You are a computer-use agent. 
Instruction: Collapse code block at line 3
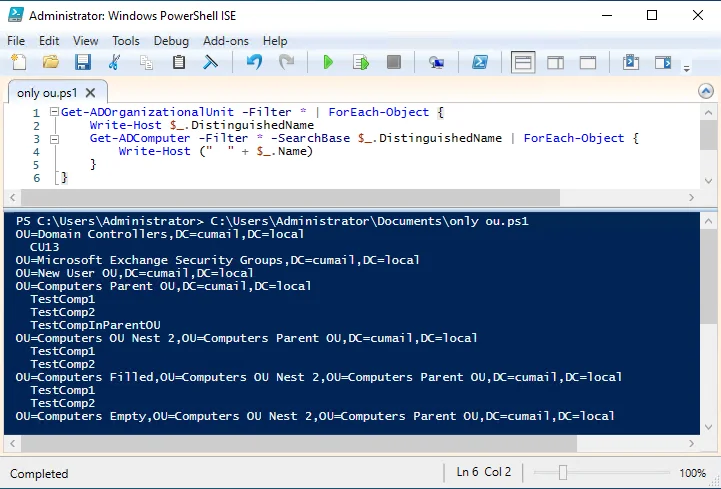[x=54, y=138]
